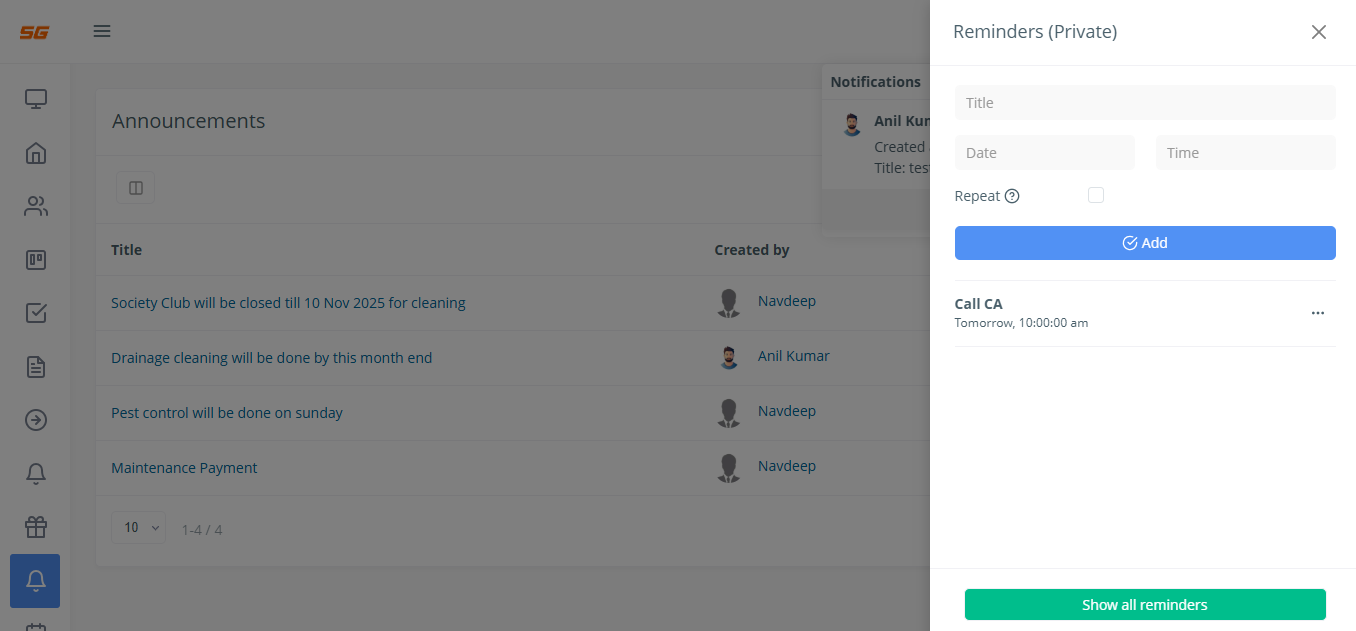Click the document sidebar icon
The image size is (1356, 631).
(36, 367)
